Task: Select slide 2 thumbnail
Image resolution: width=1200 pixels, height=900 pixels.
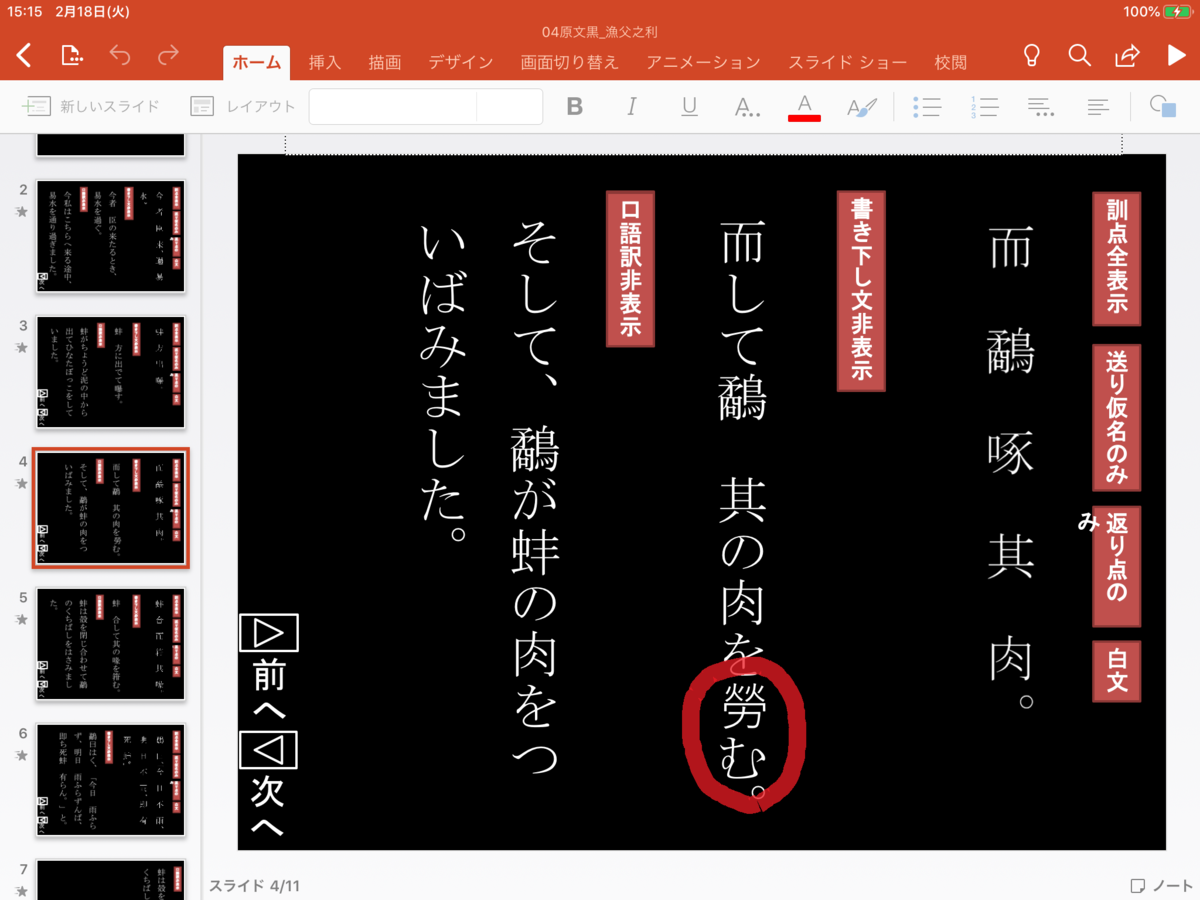Action: point(111,236)
